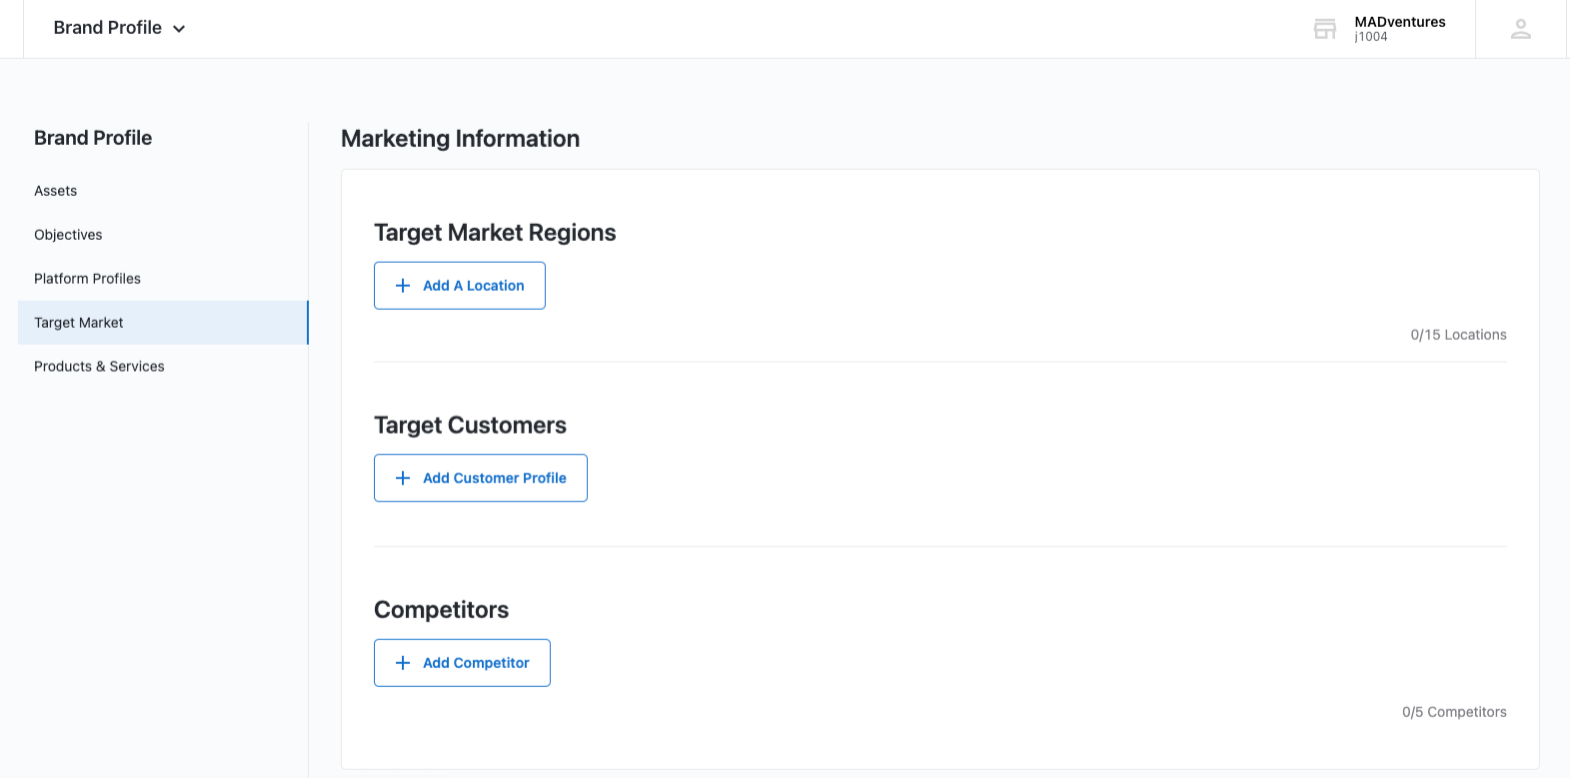
Task: Click the 0/5 Competitors counter
Action: pos(1453,712)
